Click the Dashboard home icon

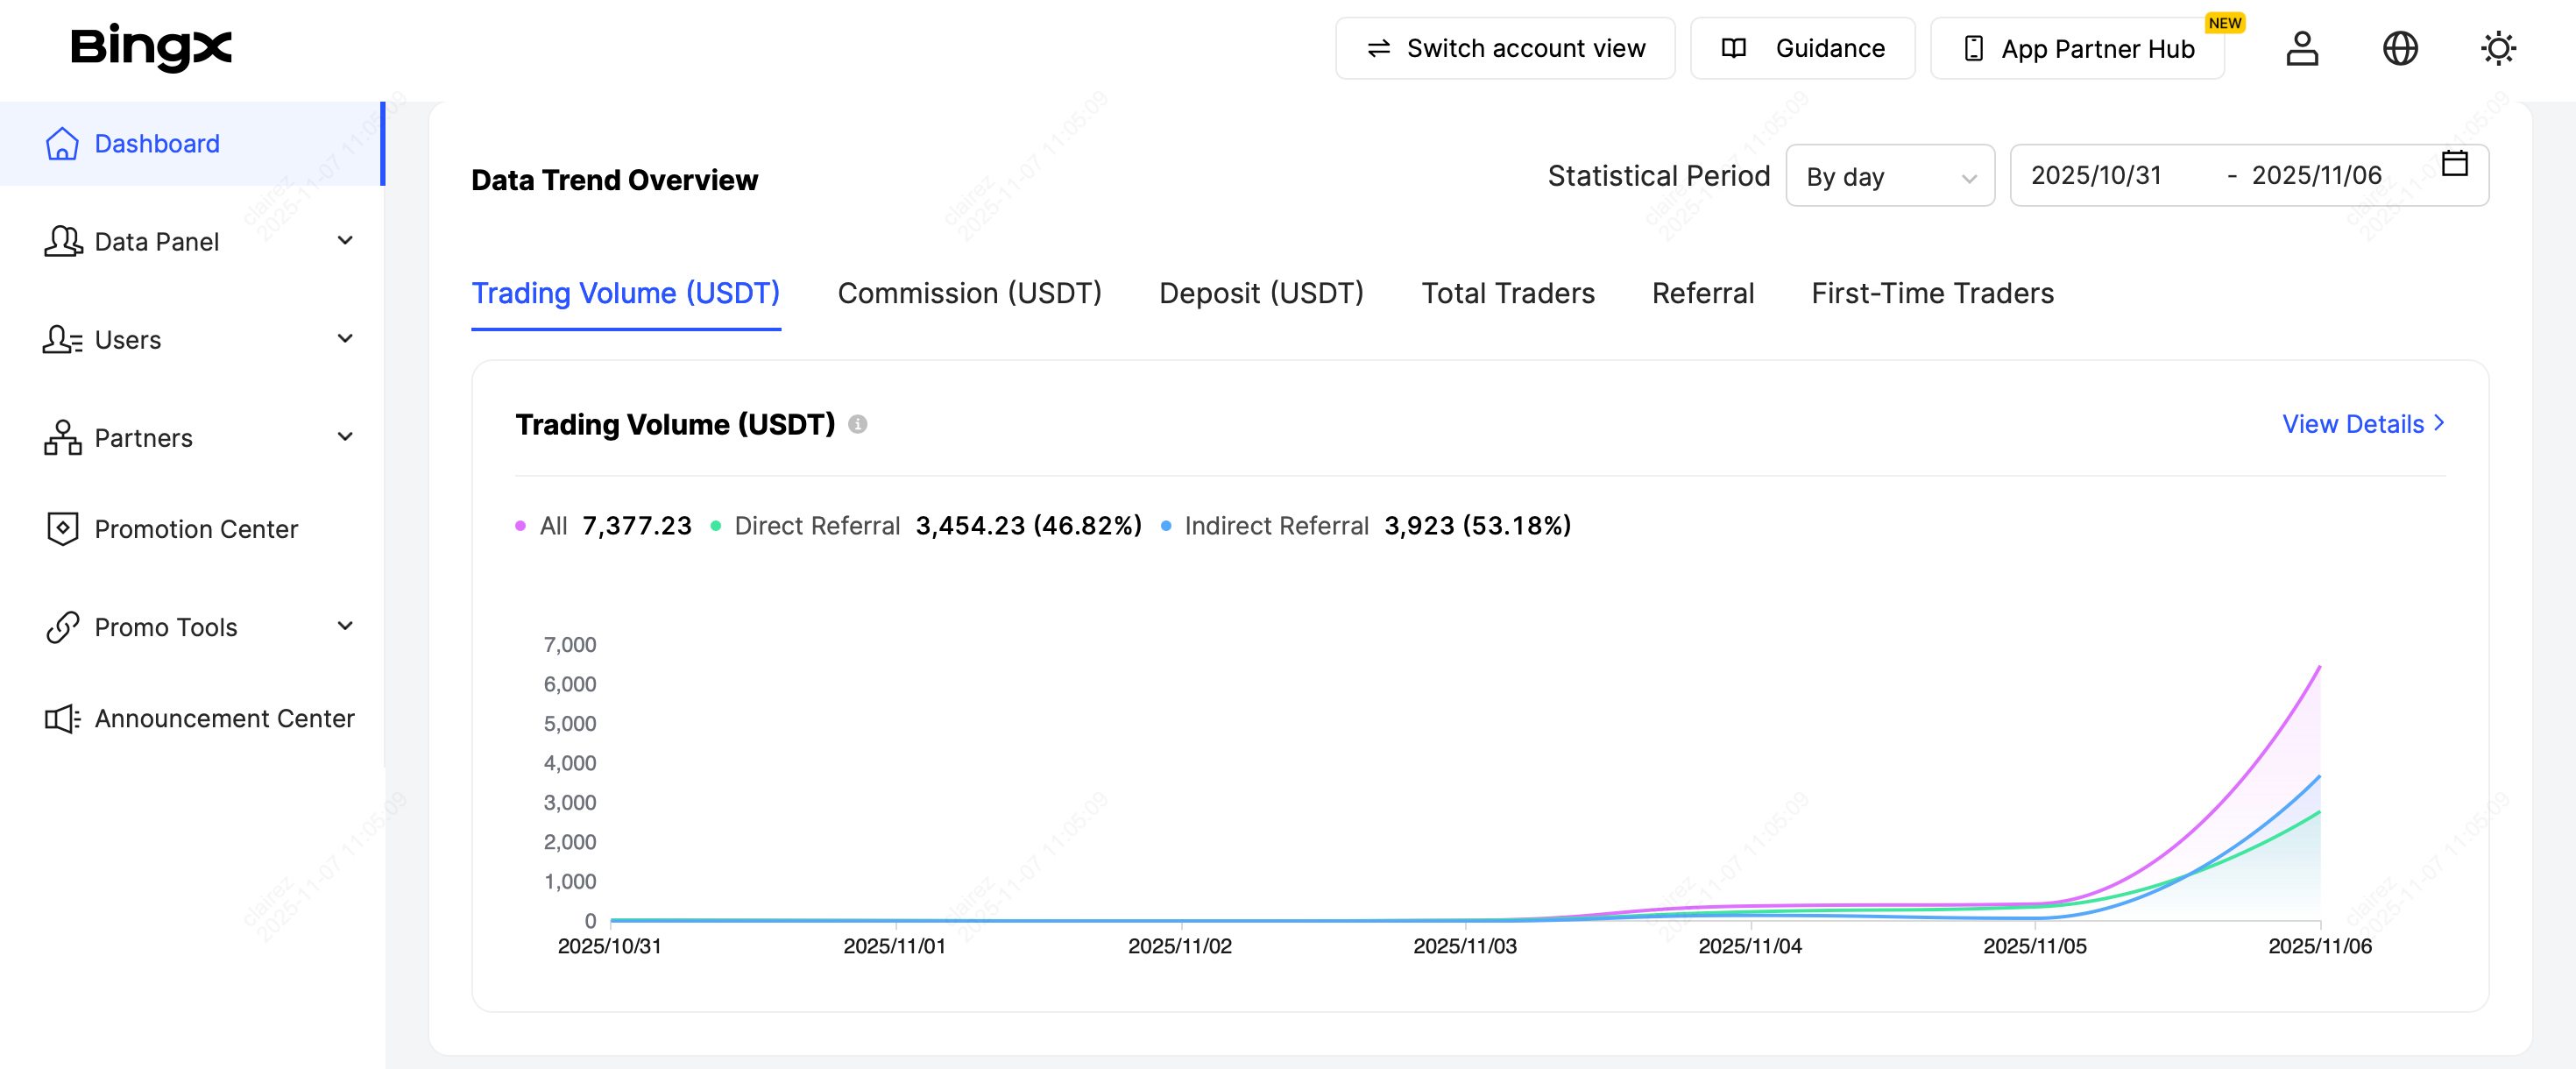click(62, 144)
